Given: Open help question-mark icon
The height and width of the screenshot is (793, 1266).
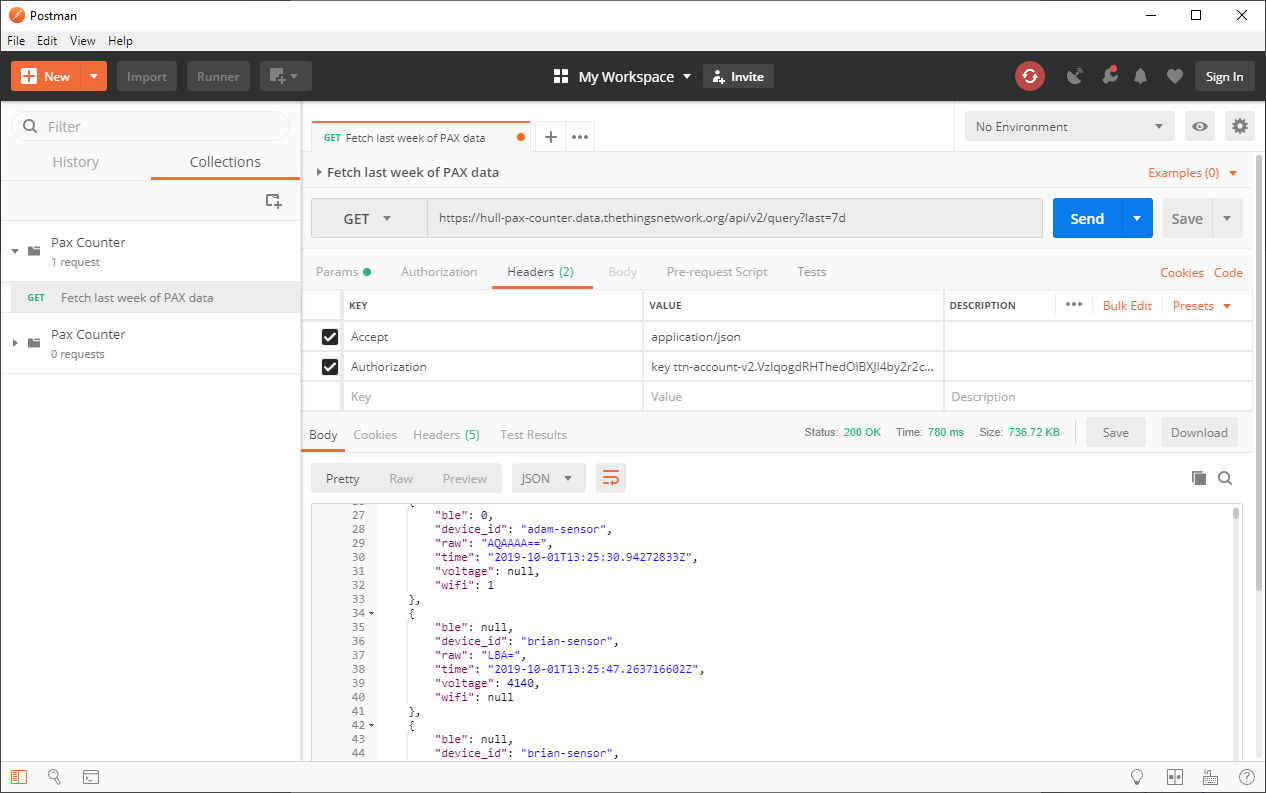Looking at the screenshot, I should click(1246, 776).
